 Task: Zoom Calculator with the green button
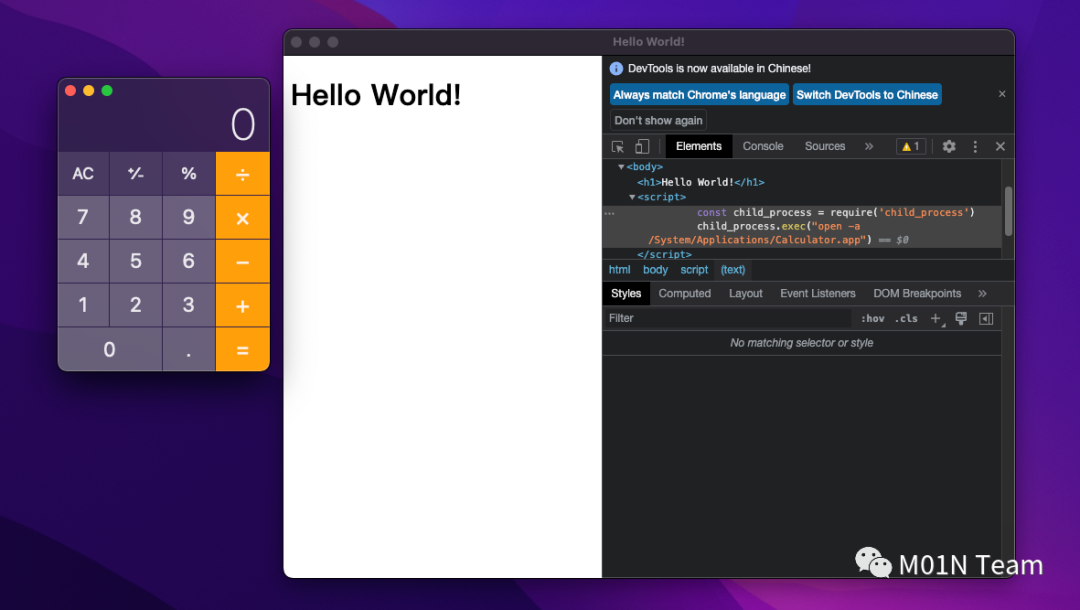coord(107,91)
